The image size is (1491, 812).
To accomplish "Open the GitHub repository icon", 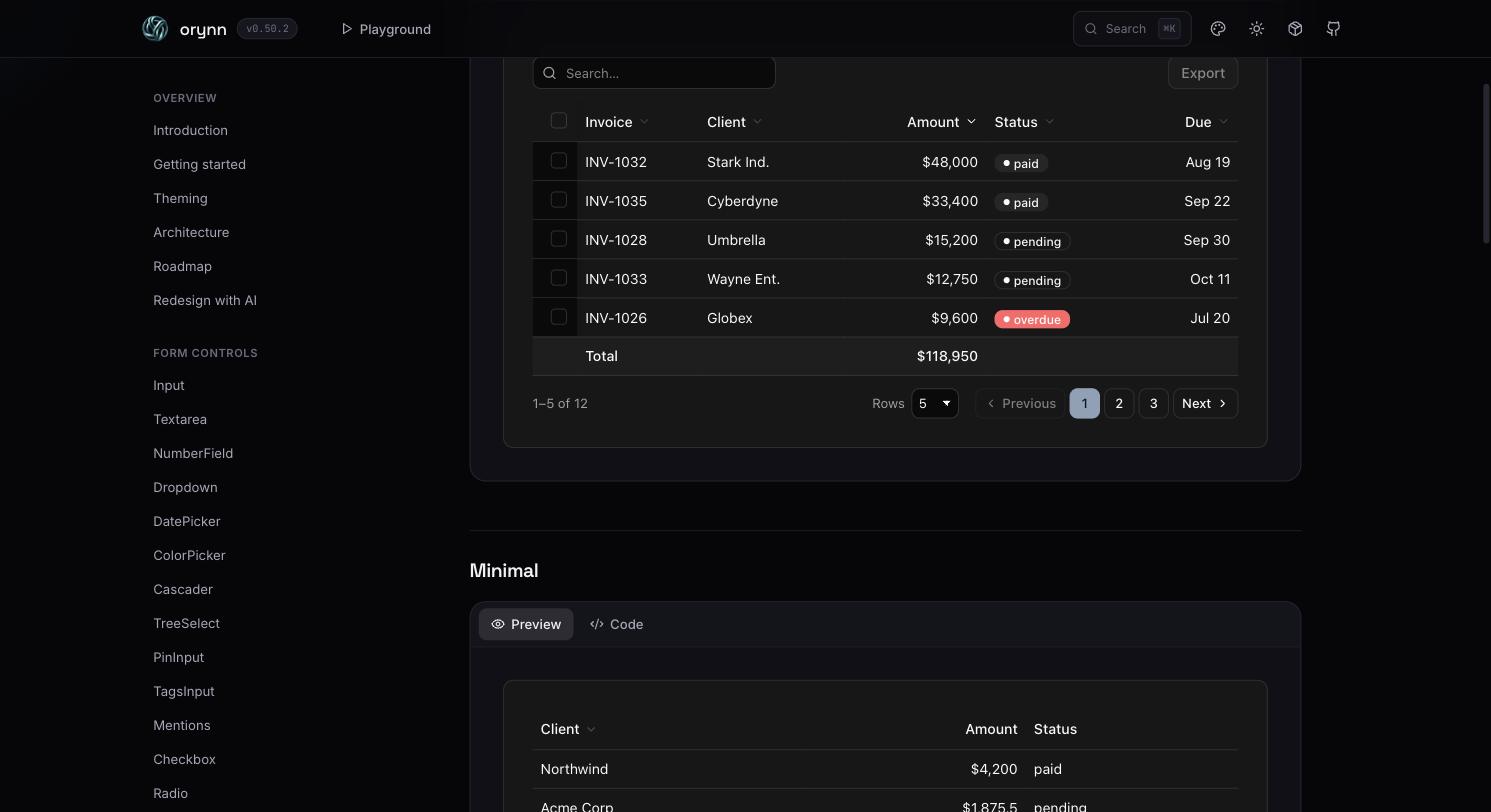I will [1333, 29].
